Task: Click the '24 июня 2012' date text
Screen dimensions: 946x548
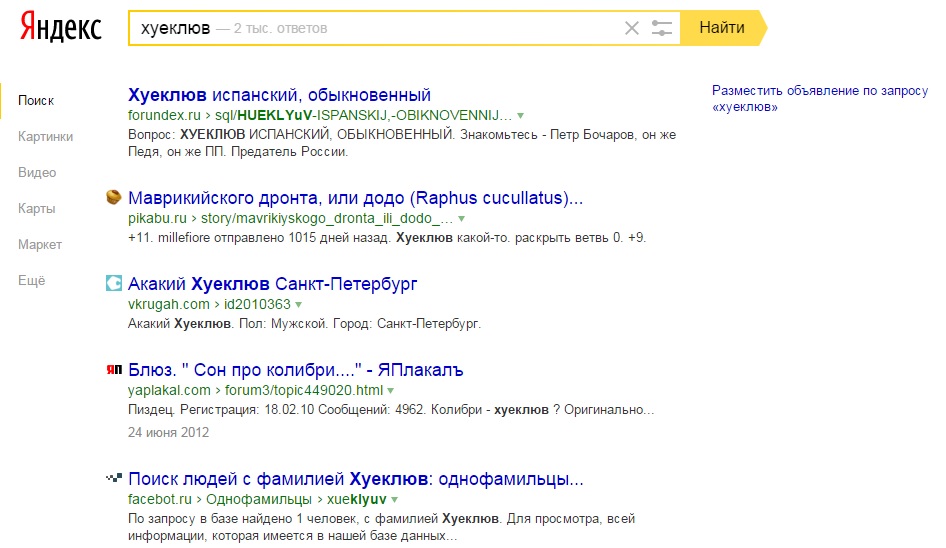Action: point(168,432)
